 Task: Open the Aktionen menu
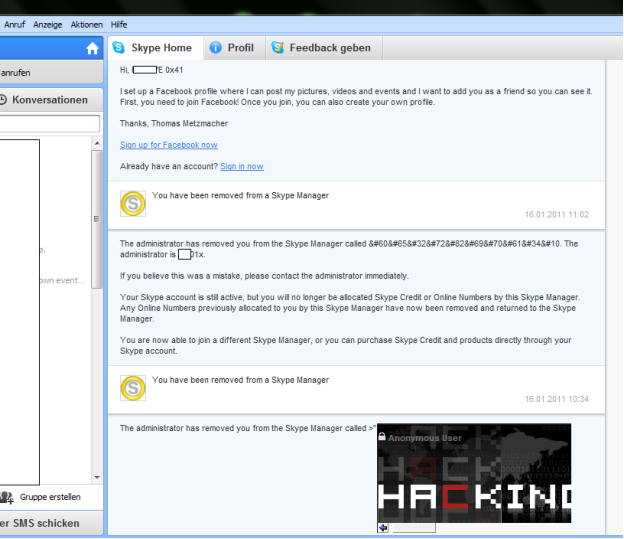pos(86,25)
